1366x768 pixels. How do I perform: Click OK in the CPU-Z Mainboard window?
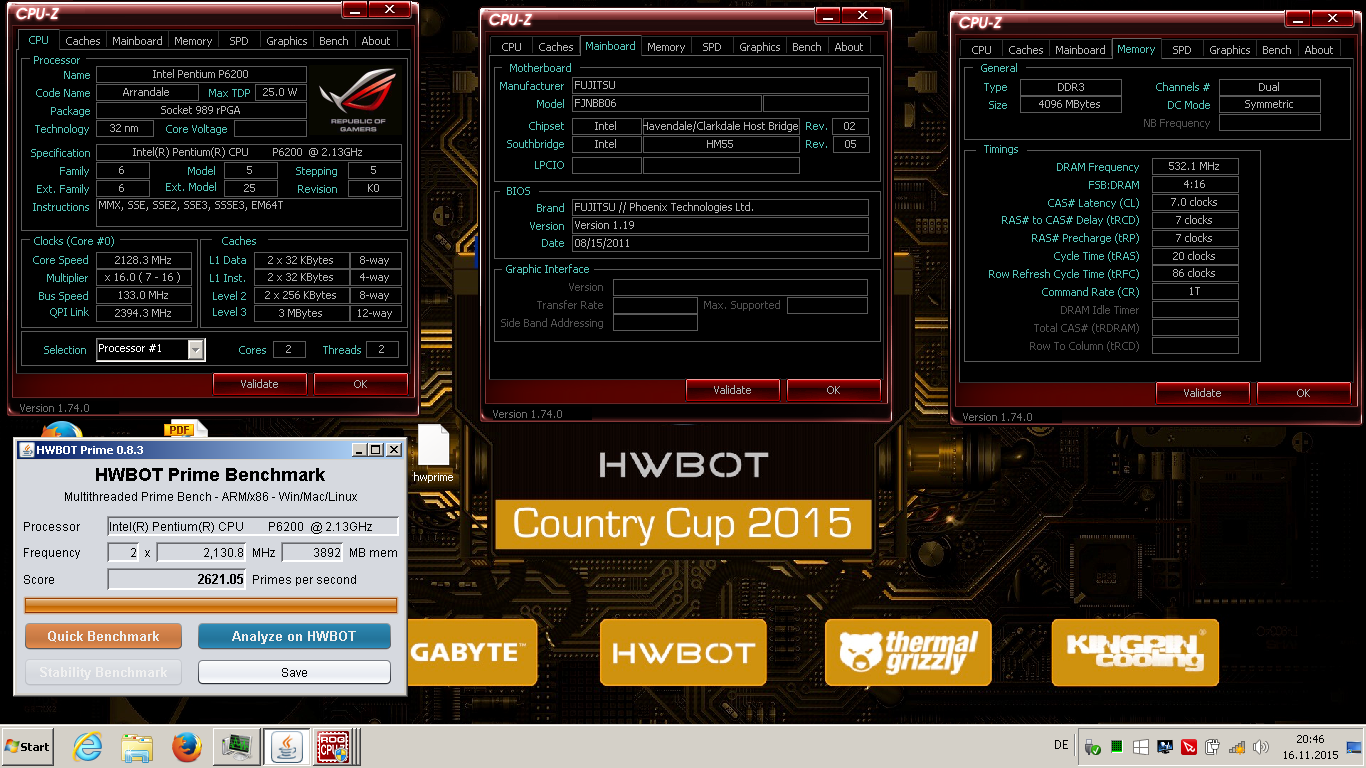833,390
